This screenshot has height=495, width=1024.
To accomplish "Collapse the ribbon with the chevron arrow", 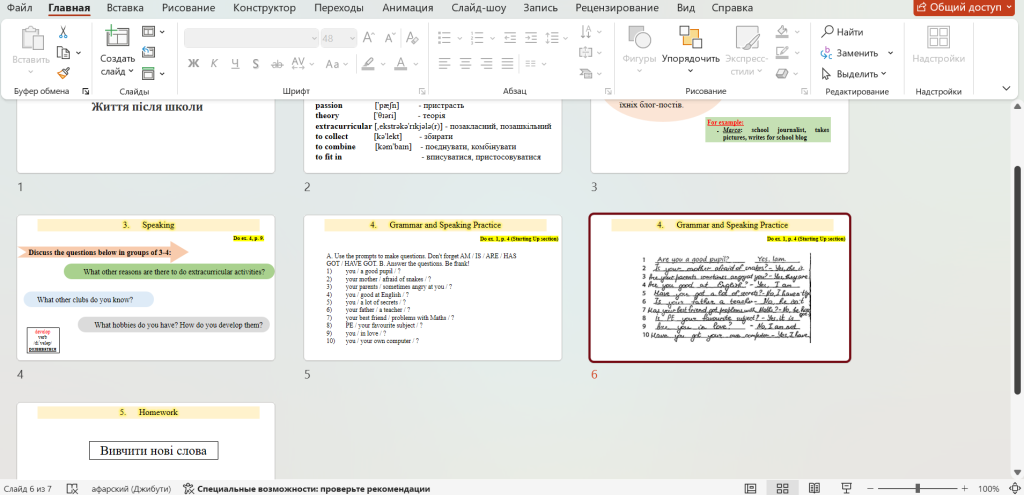I will click(1007, 90).
